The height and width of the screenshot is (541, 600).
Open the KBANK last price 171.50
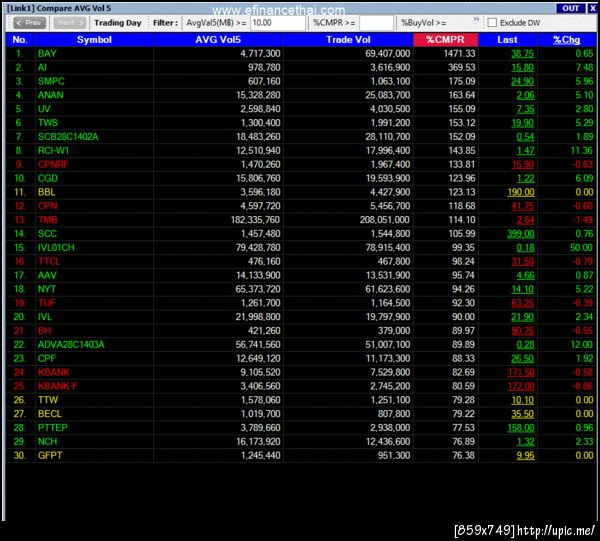pyautogui.click(x=521, y=372)
